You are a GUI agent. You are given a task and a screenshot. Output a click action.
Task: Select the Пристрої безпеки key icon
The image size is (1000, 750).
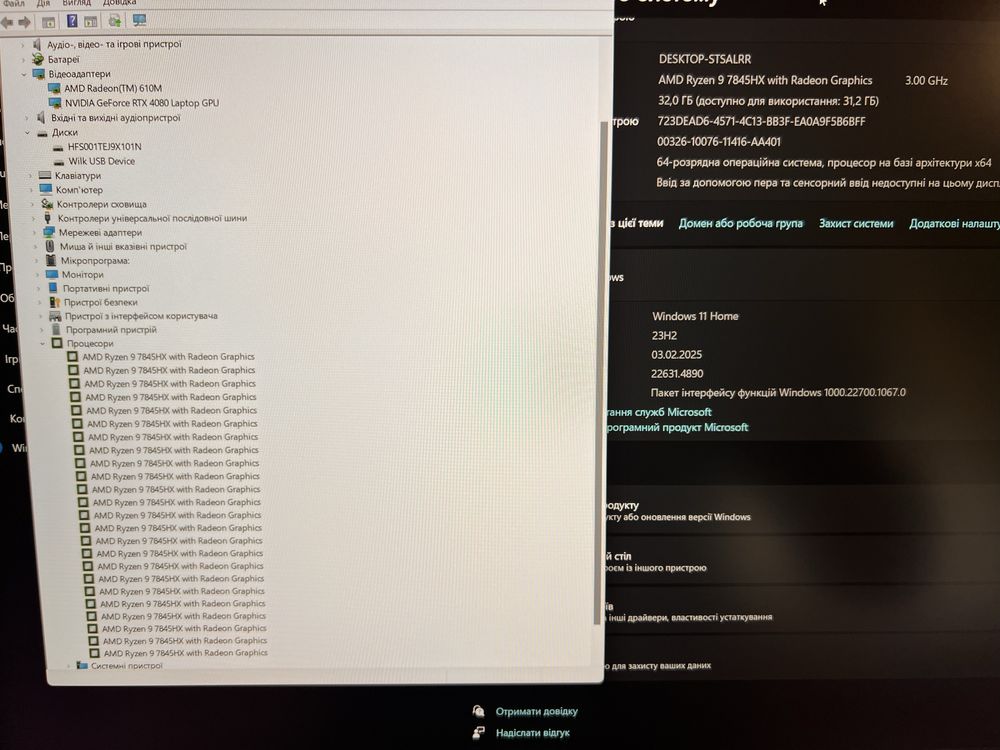tap(55, 302)
